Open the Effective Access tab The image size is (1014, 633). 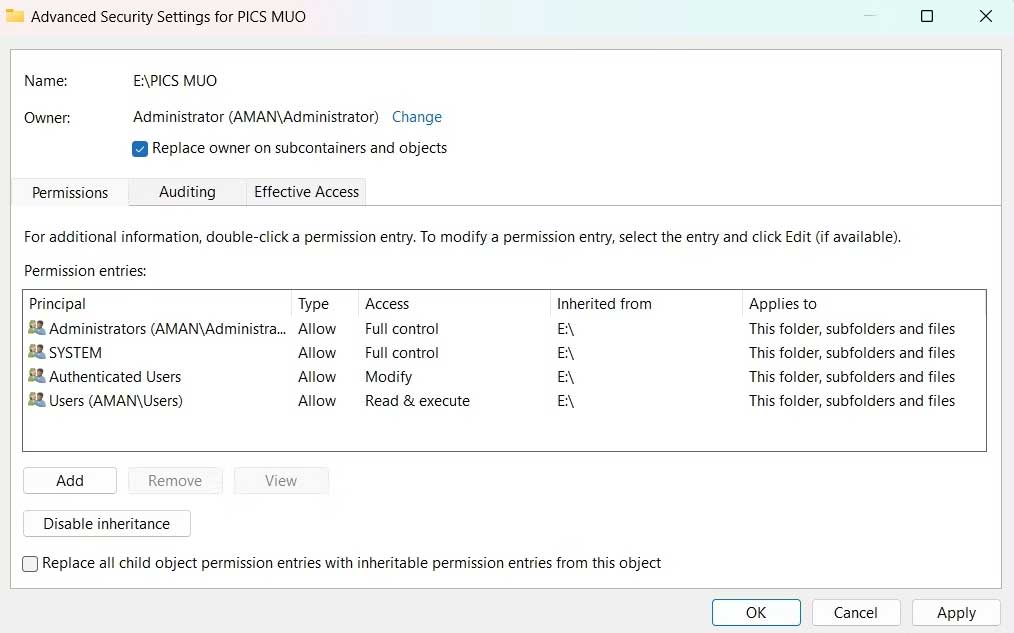(305, 192)
